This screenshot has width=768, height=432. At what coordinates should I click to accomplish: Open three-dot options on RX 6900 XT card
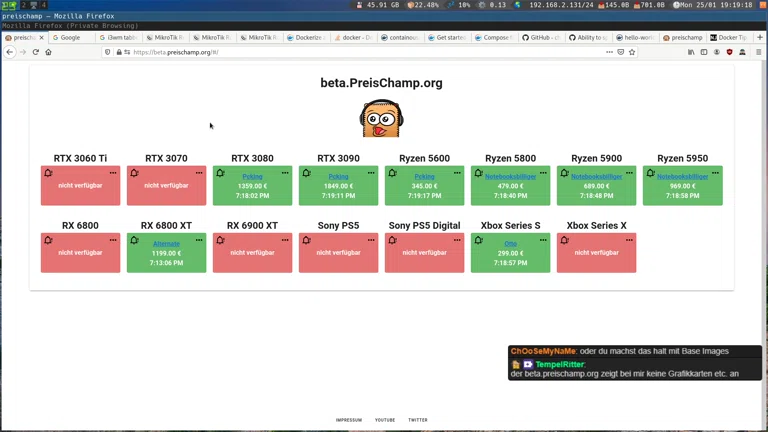(285, 240)
